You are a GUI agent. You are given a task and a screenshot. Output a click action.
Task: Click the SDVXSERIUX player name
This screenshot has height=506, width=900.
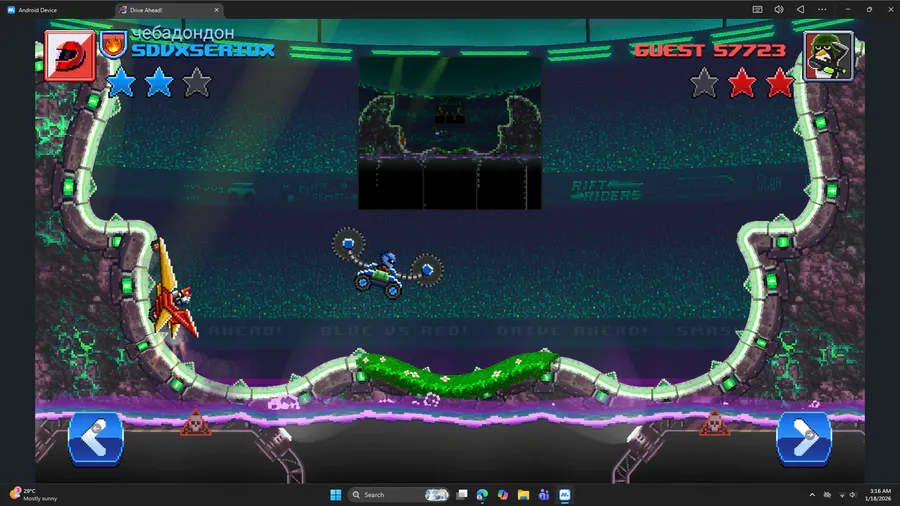203,50
